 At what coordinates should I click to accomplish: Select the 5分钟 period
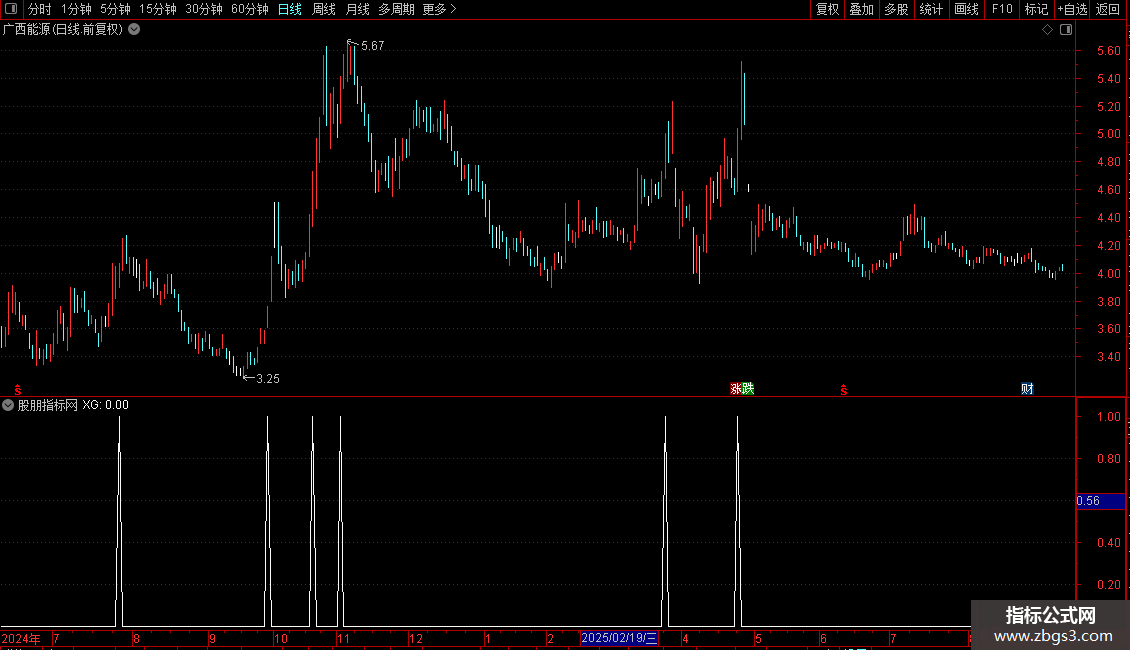pyautogui.click(x=115, y=9)
